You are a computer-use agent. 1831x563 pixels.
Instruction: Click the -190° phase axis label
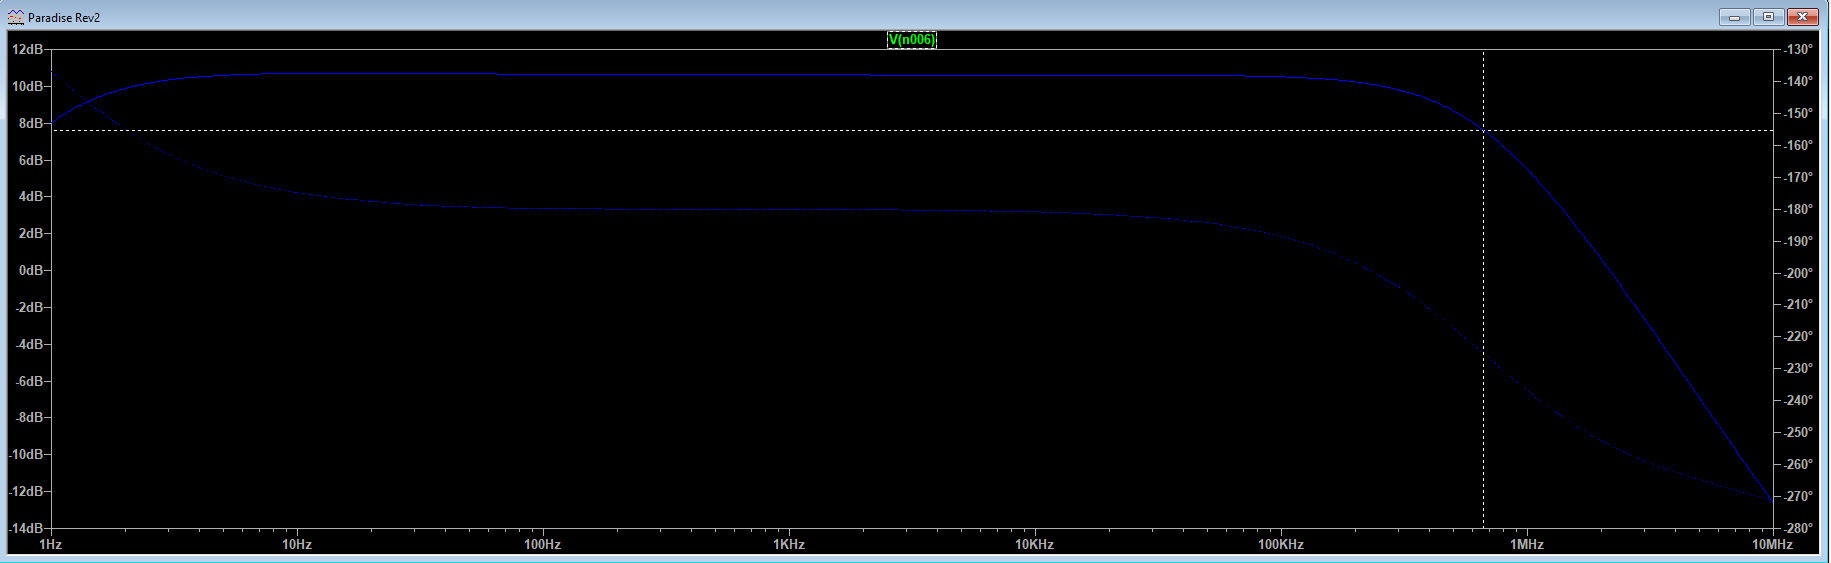[x=1798, y=241]
